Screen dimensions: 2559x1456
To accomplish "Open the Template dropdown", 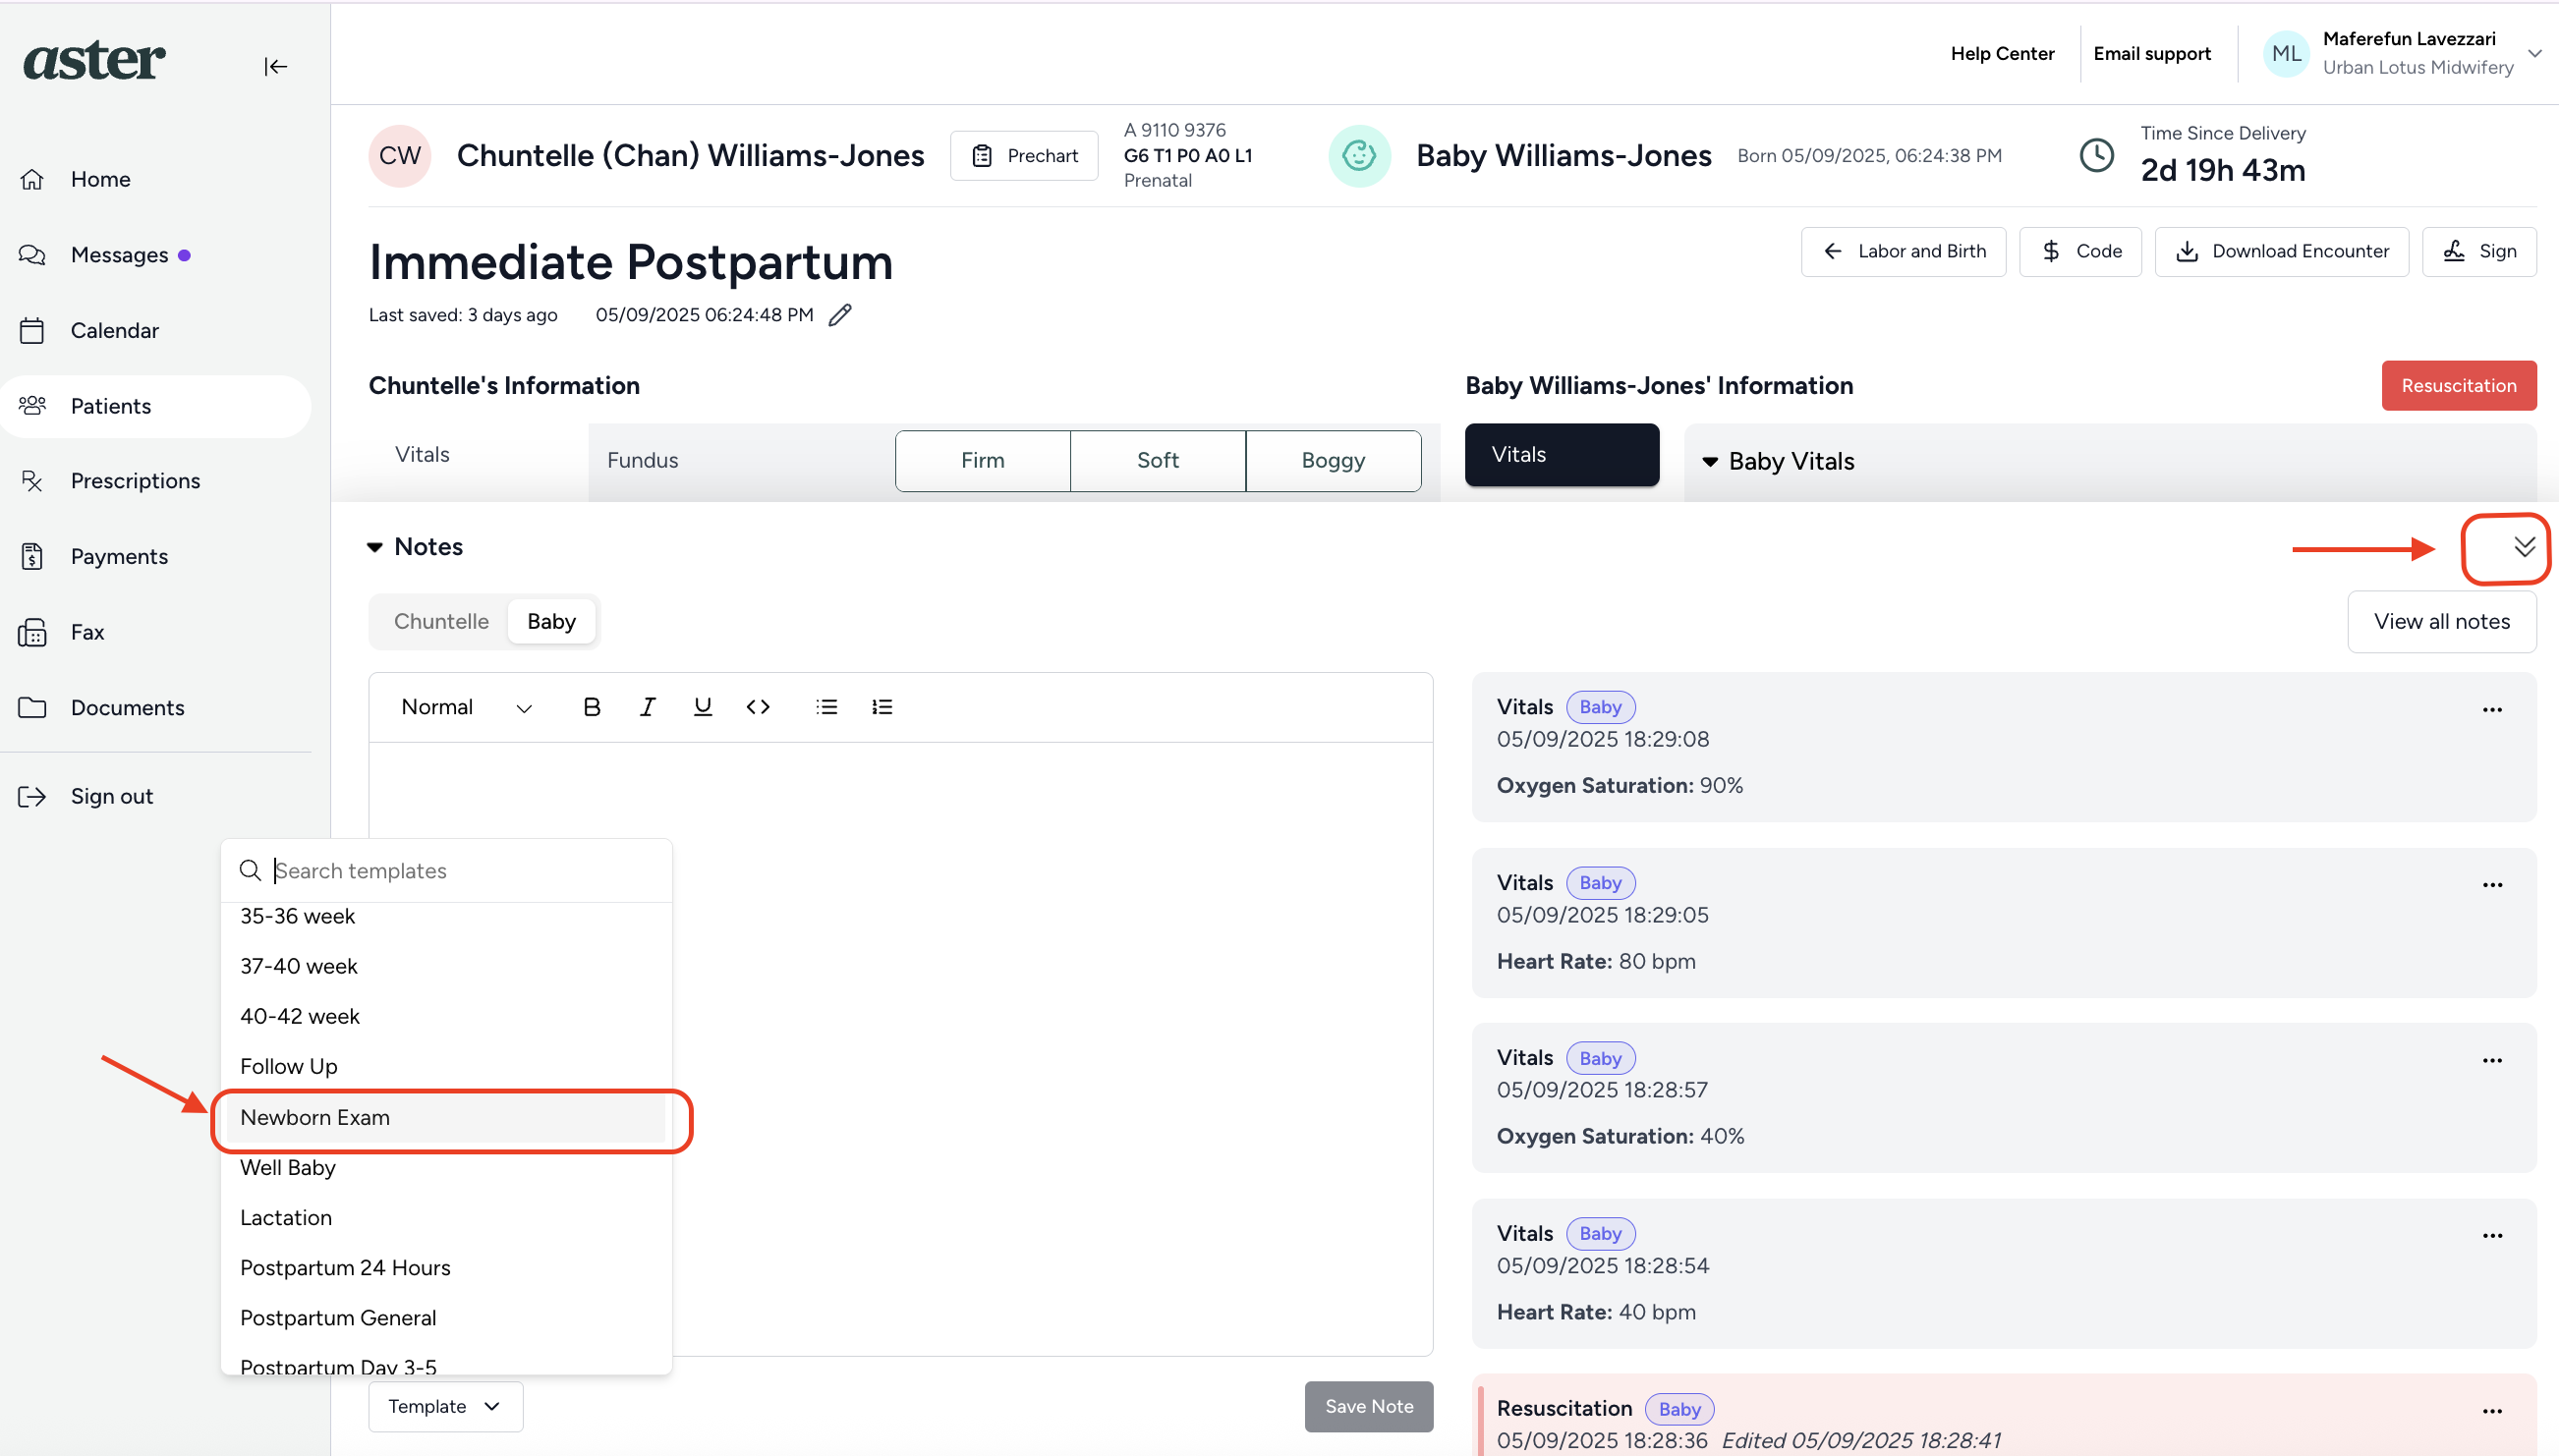I will (445, 1406).
